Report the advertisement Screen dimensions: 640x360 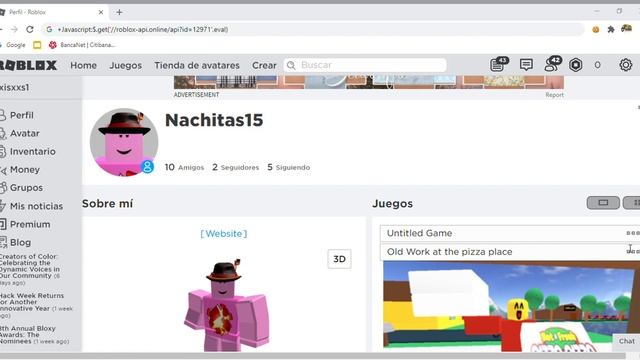click(x=554, y=95)
